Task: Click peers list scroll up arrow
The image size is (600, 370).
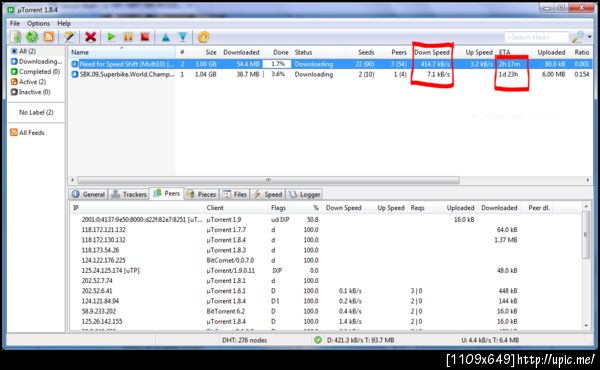Action: pos(586,207)
